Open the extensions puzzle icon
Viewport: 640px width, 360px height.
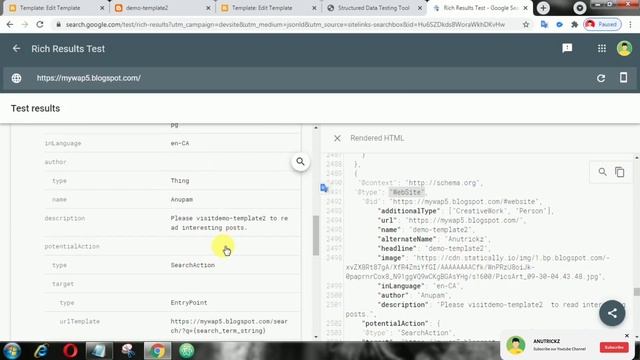[x=574, y=24]
